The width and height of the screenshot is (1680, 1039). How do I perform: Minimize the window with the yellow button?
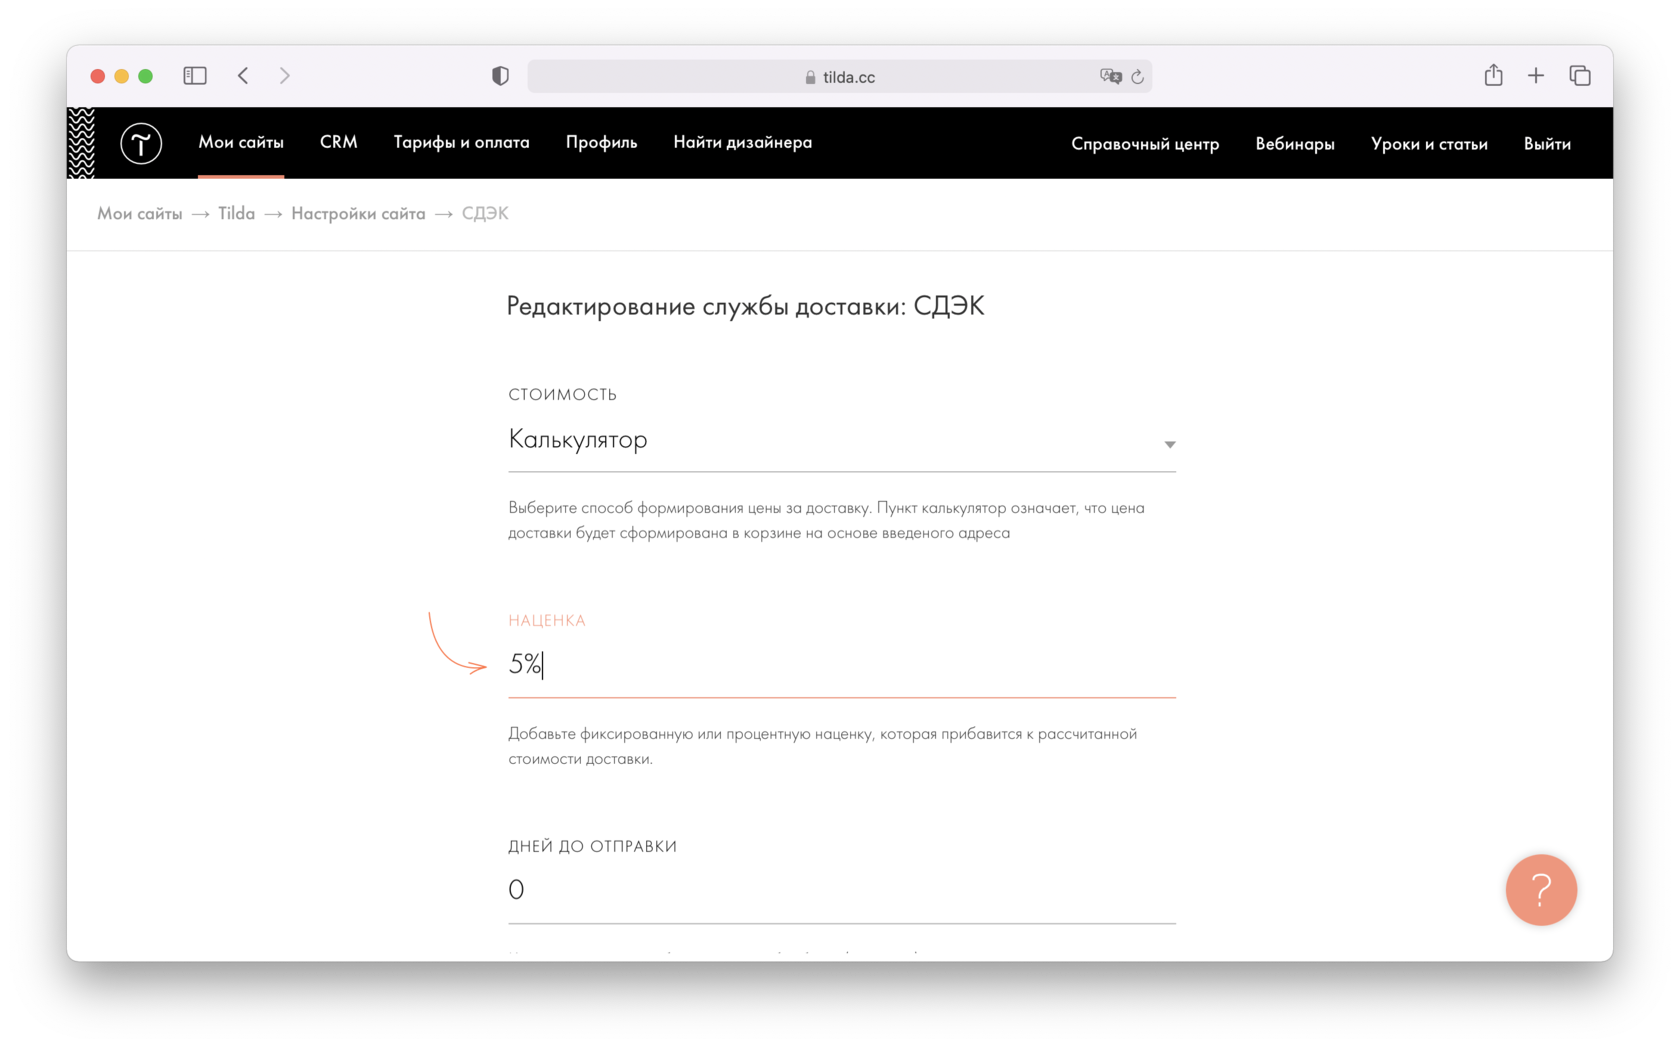(x=122, y=76)
